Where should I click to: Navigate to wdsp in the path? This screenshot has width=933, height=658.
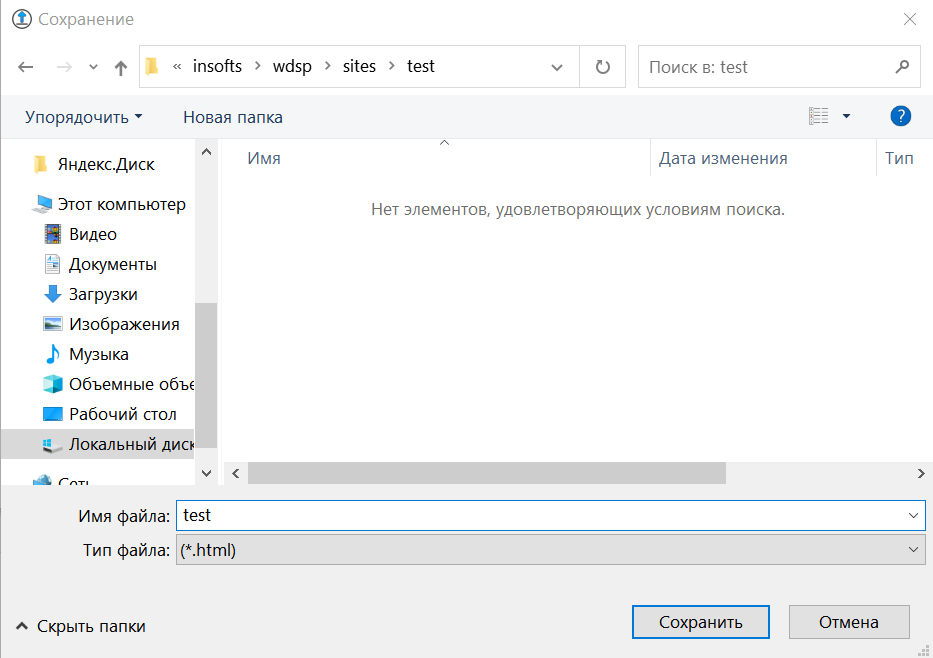tap(292, 66)
